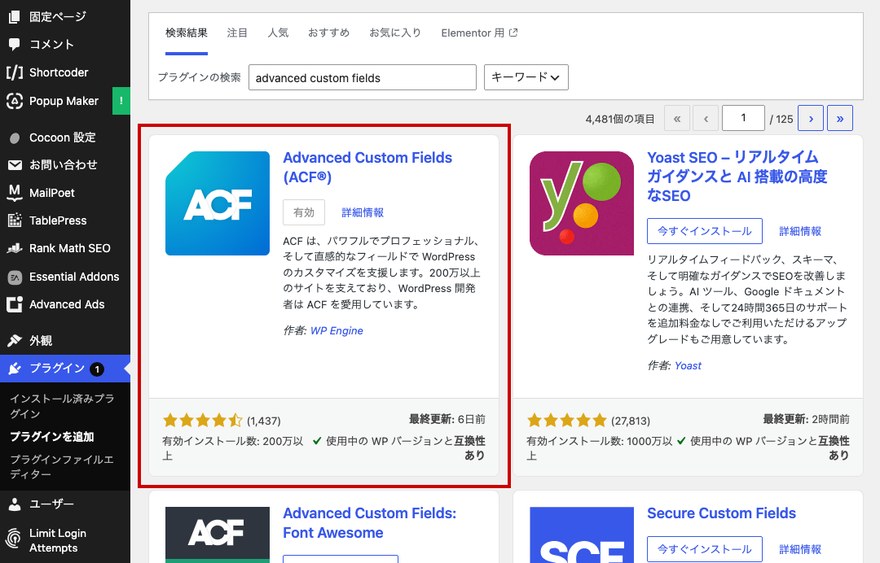Open the WP Engine author link
This screenshot has height=563, width=880.
(x=337, y=331)
